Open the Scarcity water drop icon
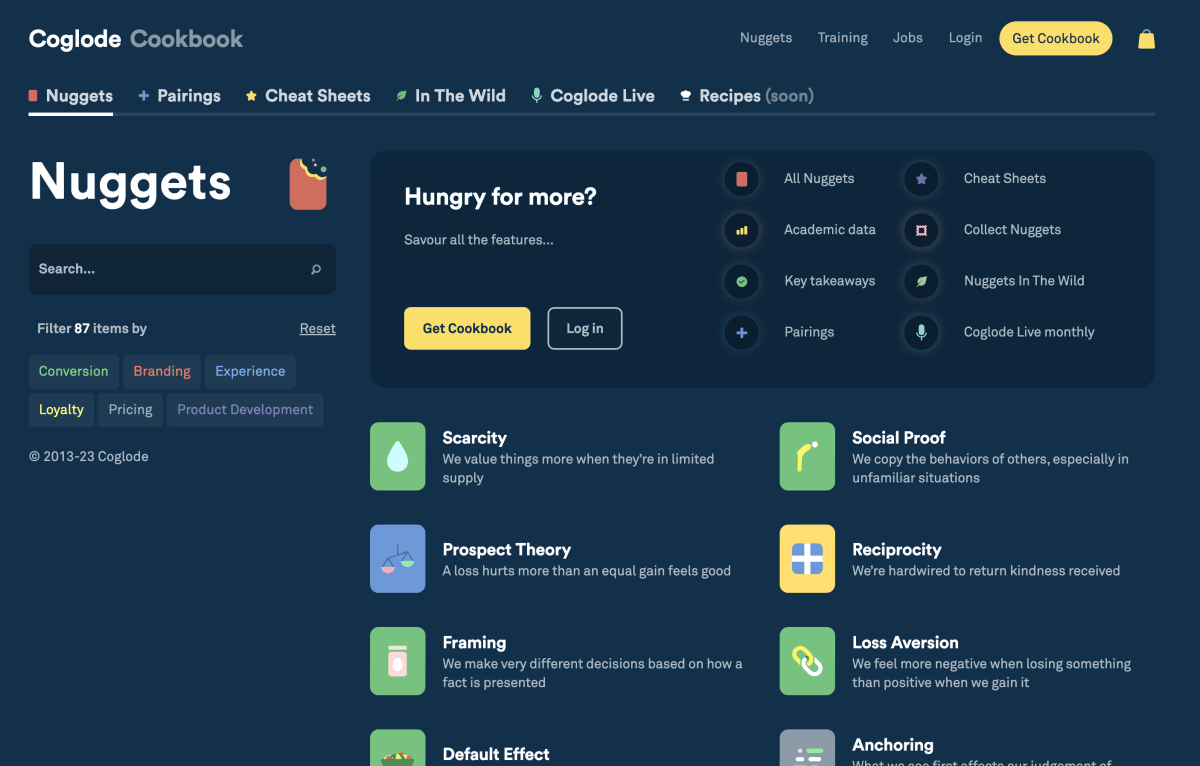 tap(398, 457)
